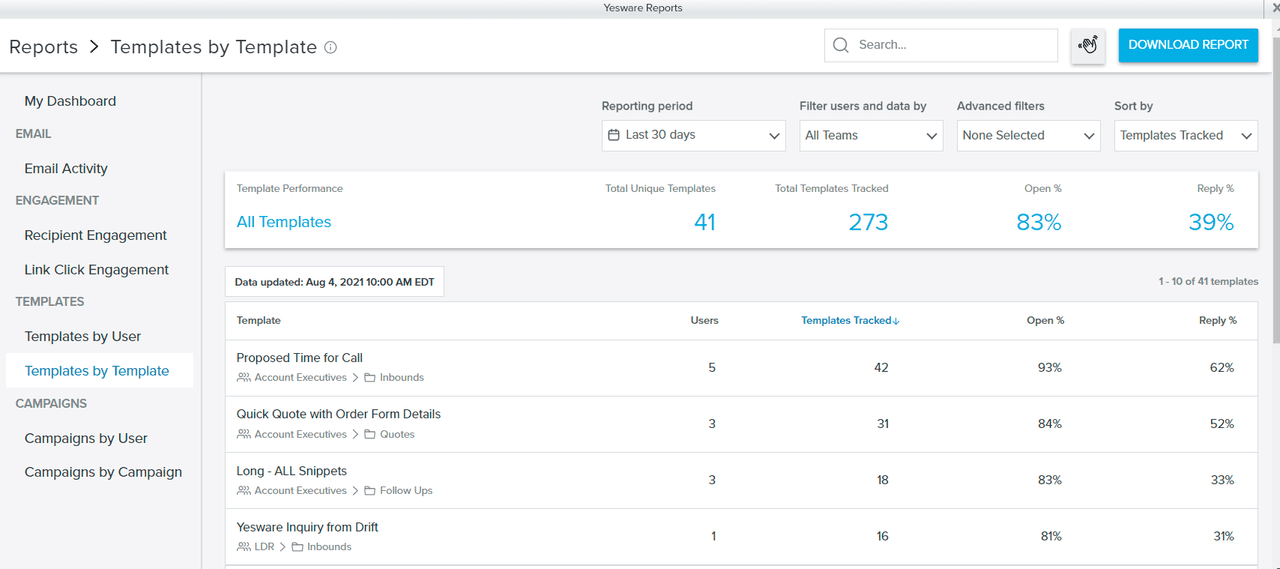Viewport: 1280px width, 569px height.
Task: Click the waving hand icon button
Action: (1088, 45)
